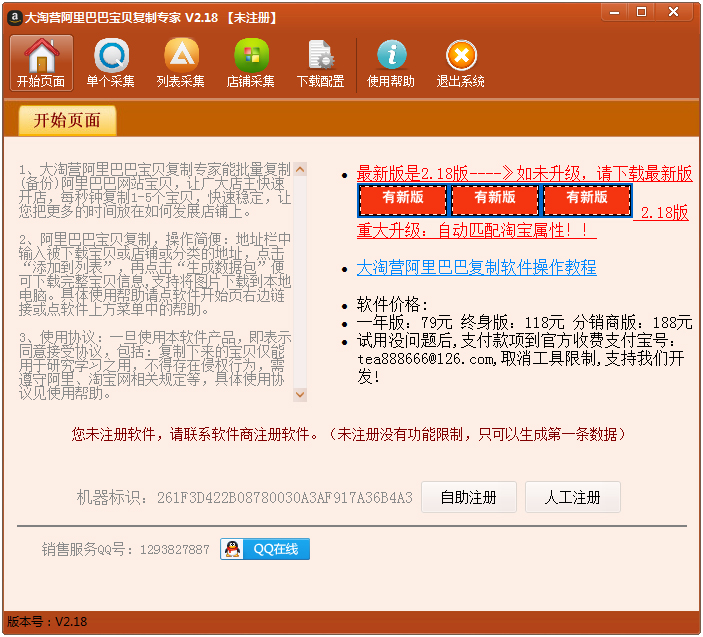Viewport: 703px width, 637px height.
Task: Click the 重大升级 auto-match Taobao attributes link
Action: tap(476, 231)
